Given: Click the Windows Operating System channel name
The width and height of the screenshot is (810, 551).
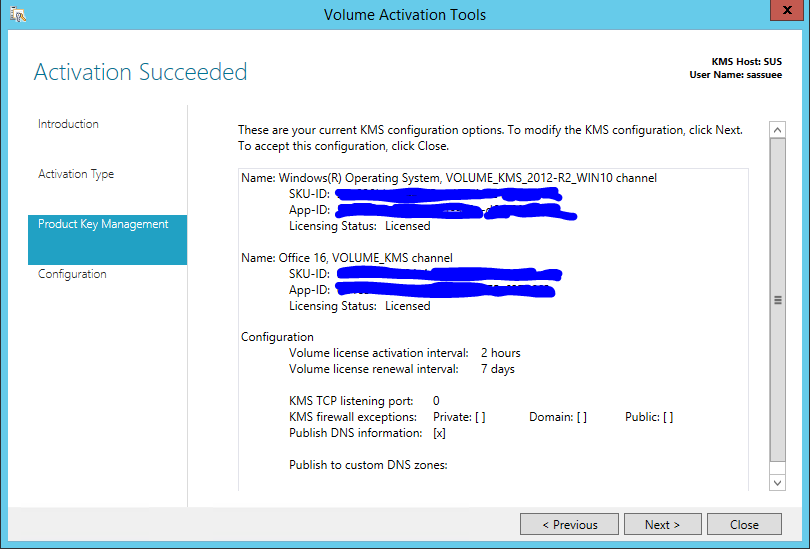Looking at the screenshot, I should tap(449, 178).
